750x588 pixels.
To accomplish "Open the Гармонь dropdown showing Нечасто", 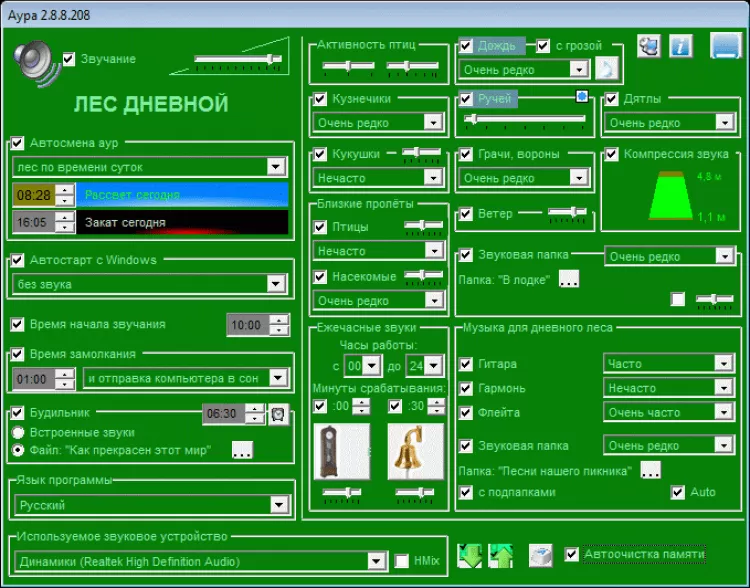I will point(668,388).
